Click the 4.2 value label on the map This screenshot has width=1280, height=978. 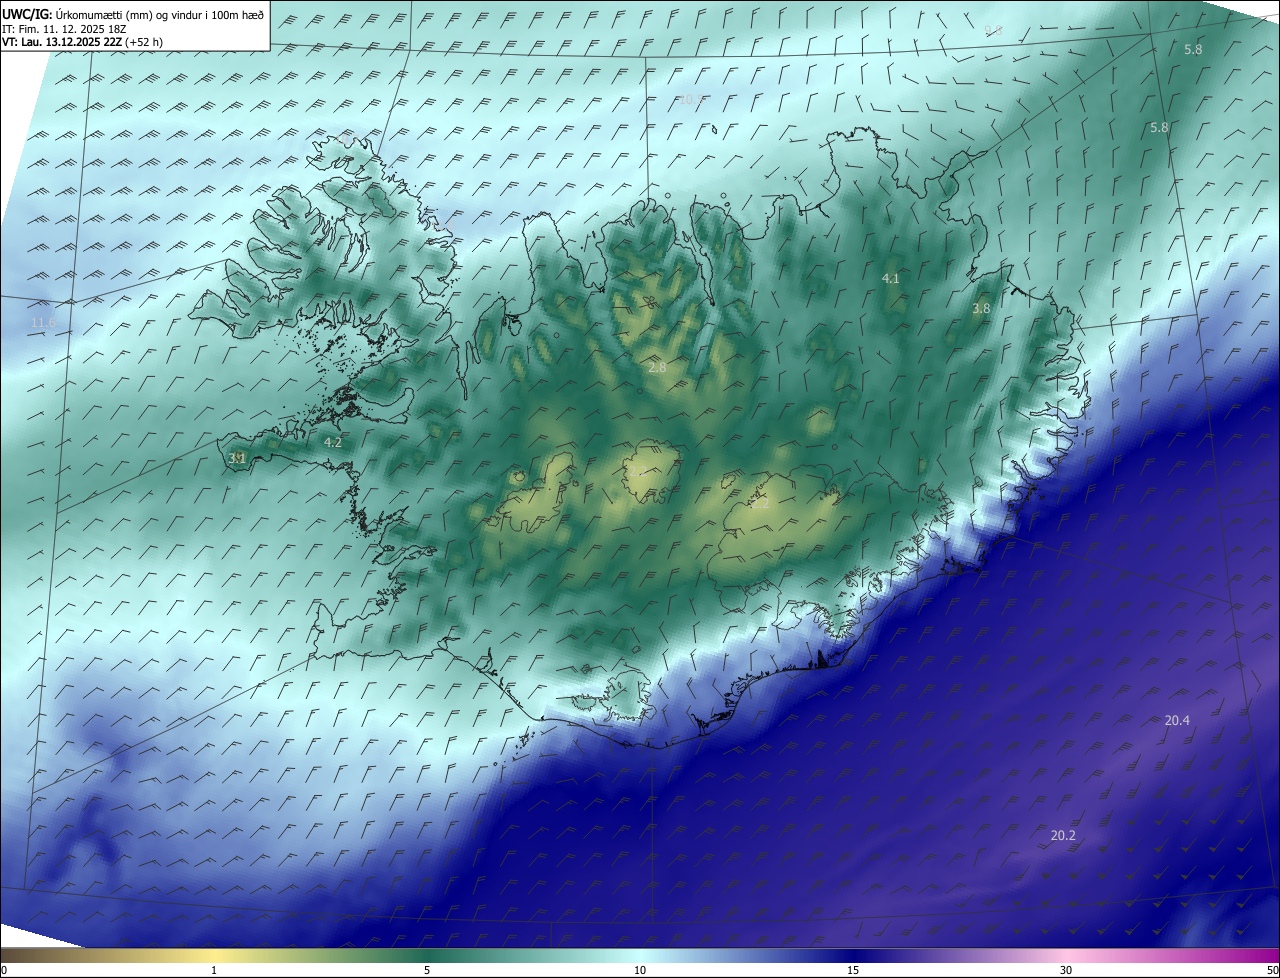click(333, 442)
